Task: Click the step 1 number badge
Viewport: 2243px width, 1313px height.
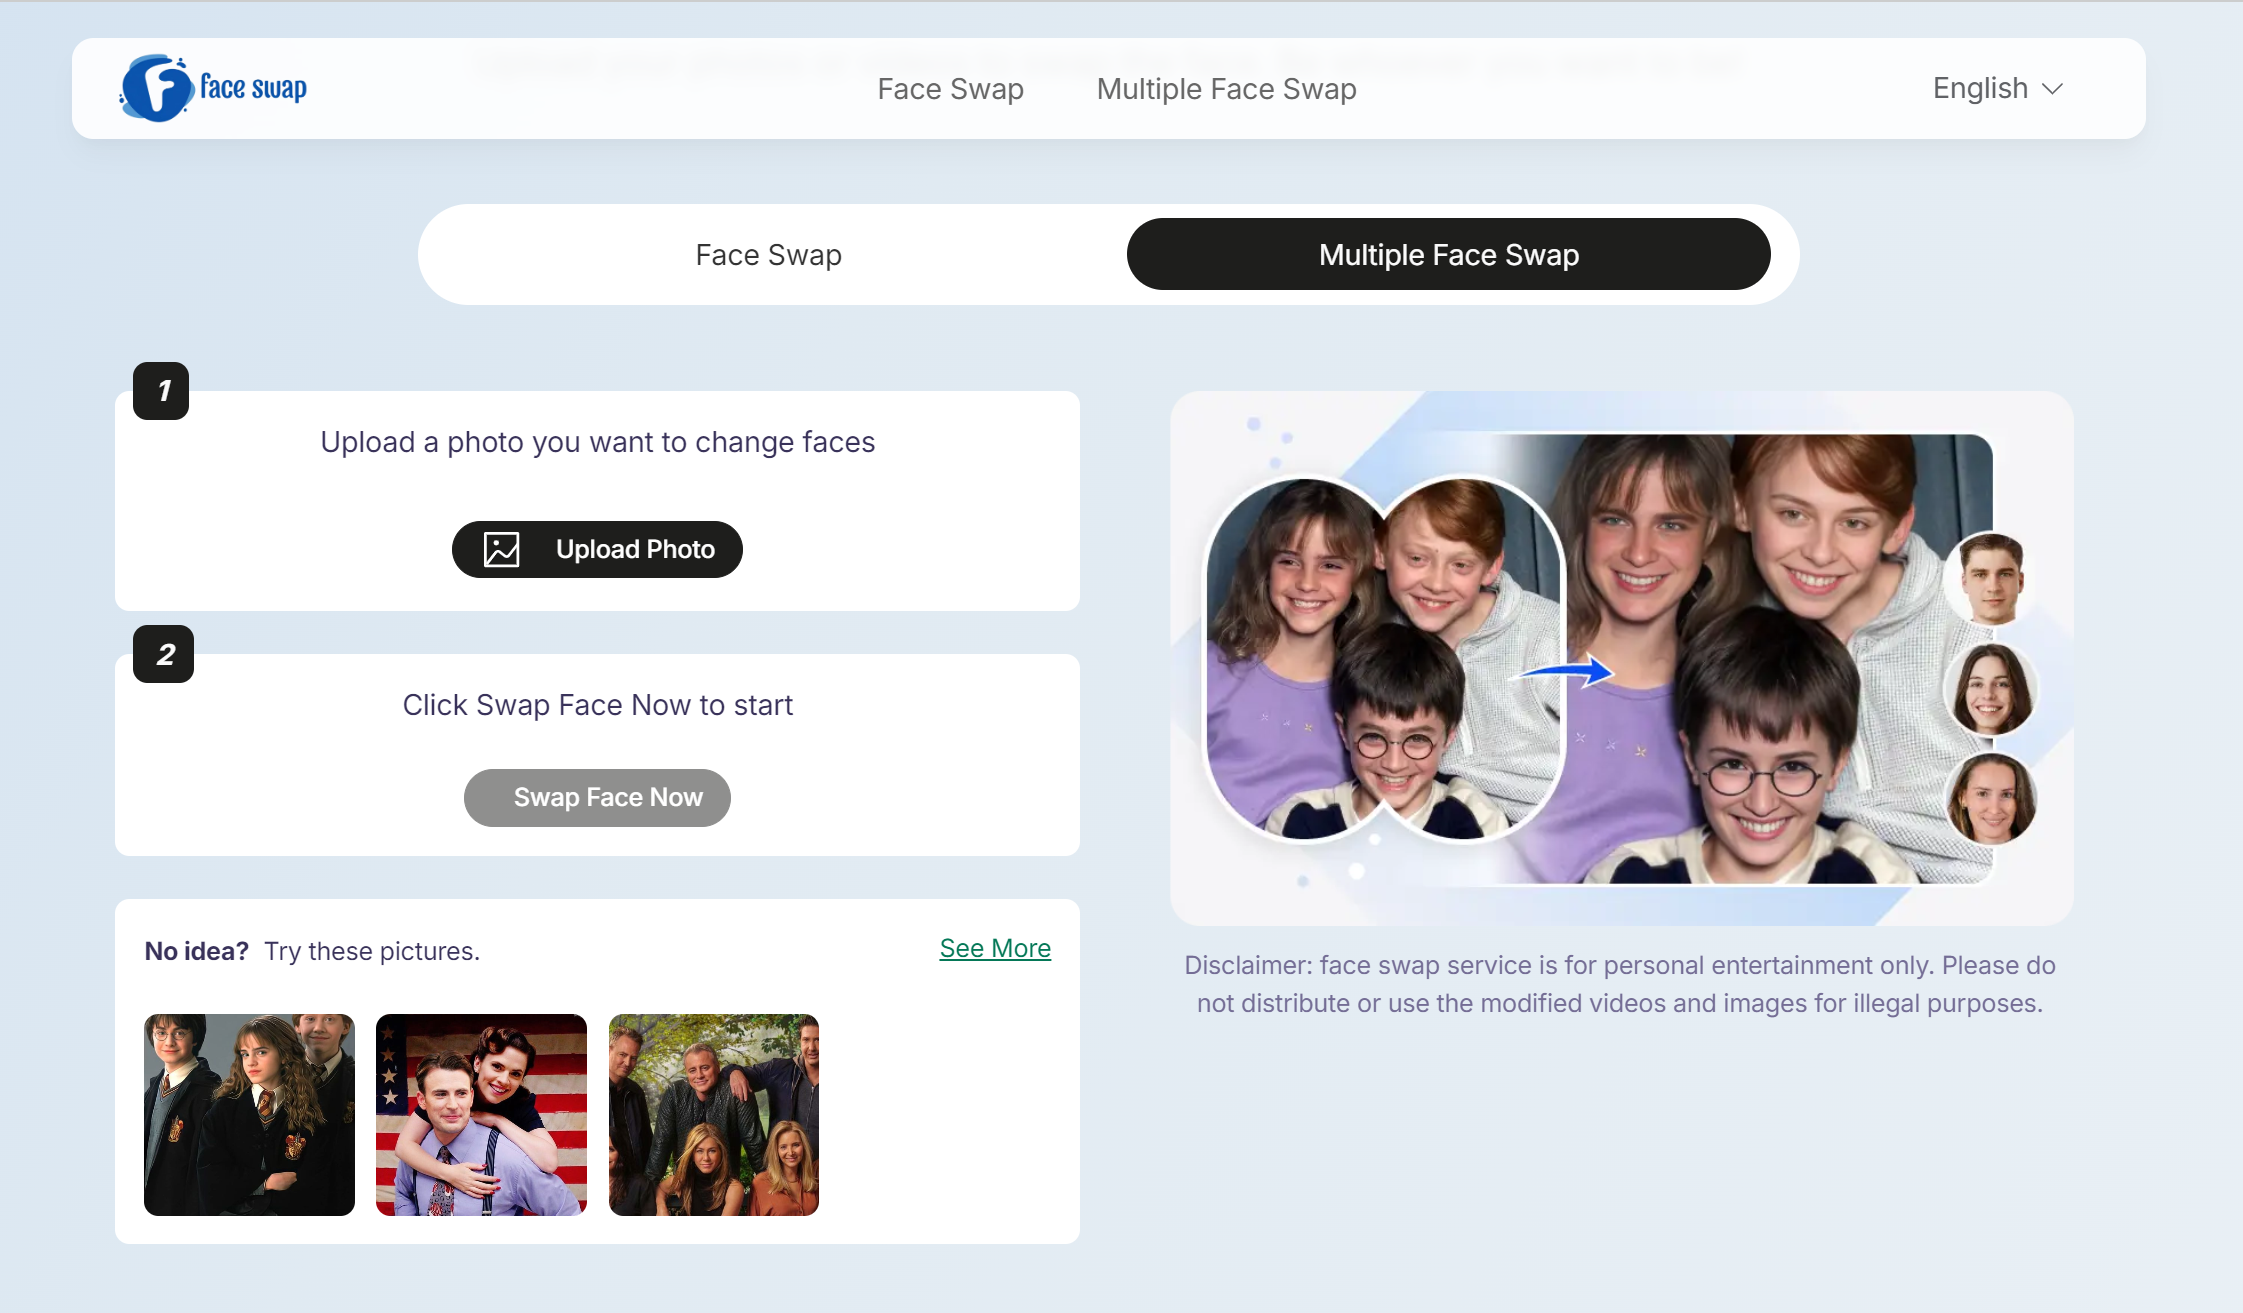Action: tap(162, 391)
